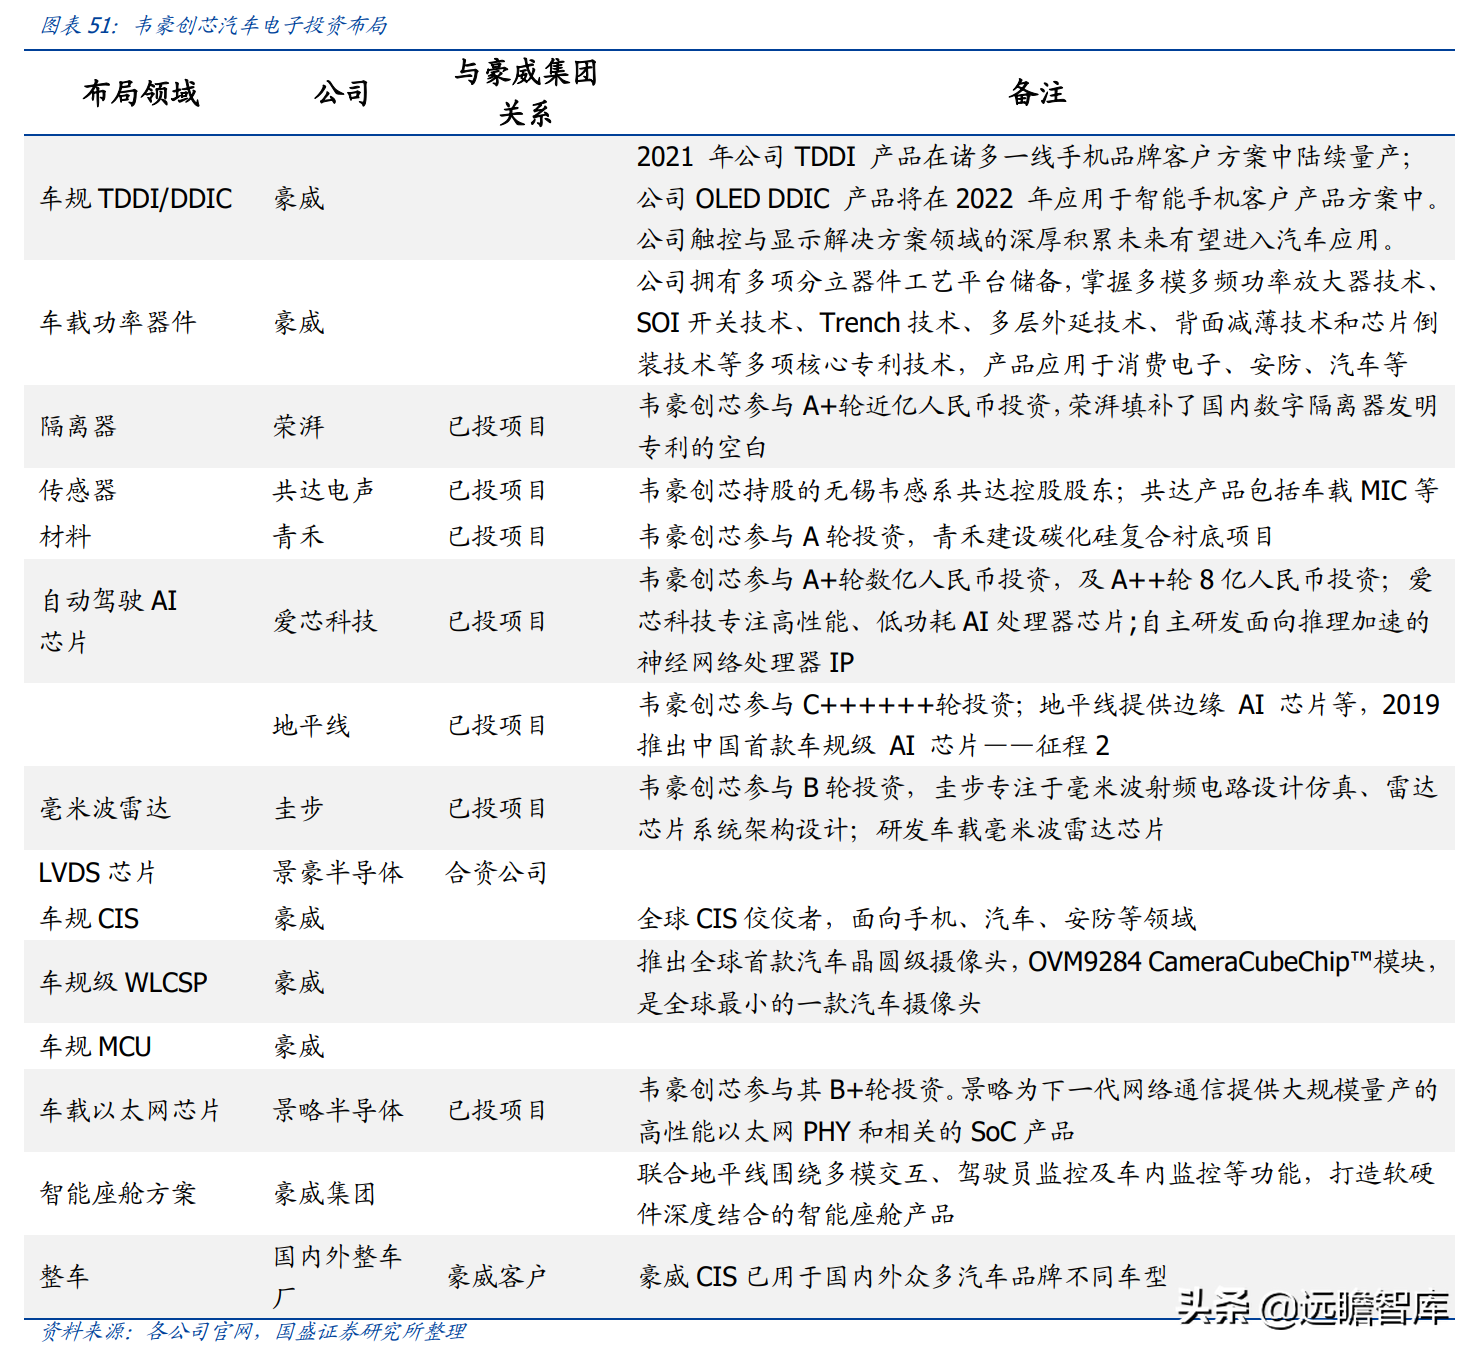1482x1360 pixels.
Task: Select the '车规 MCU' cell
Action: click(x=95, y=1046)
